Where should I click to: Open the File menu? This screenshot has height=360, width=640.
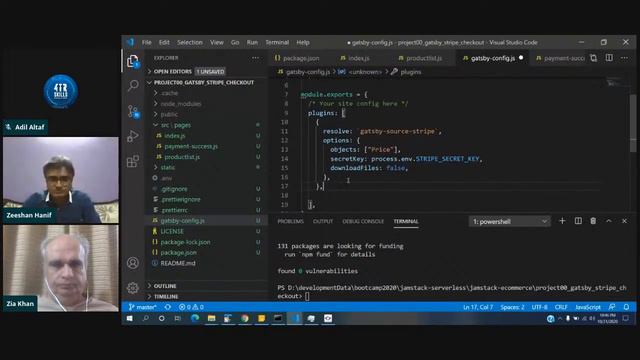[x=147, y=42]
